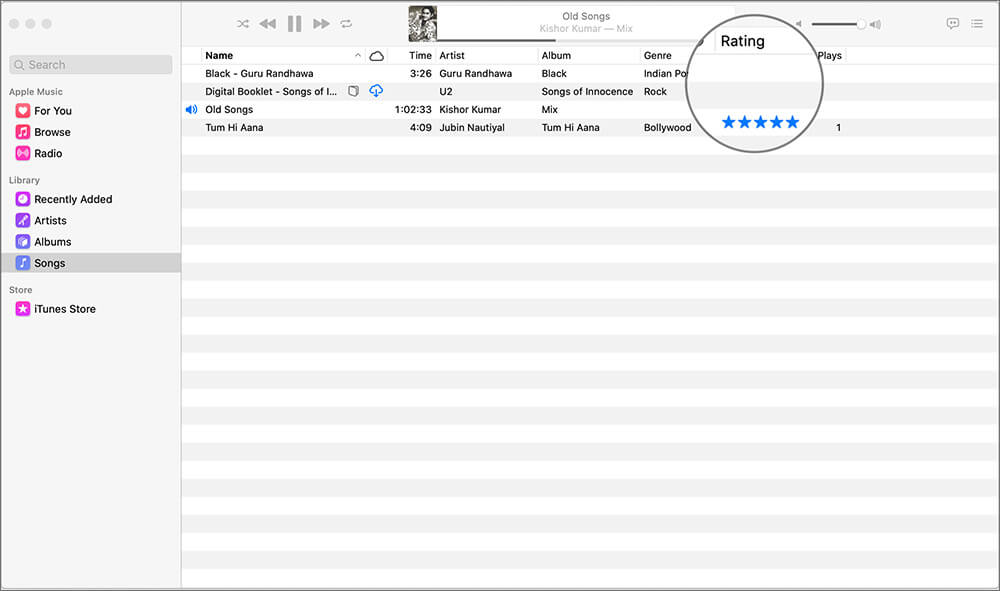Adjust the volume slider knob

pos(861,24)
